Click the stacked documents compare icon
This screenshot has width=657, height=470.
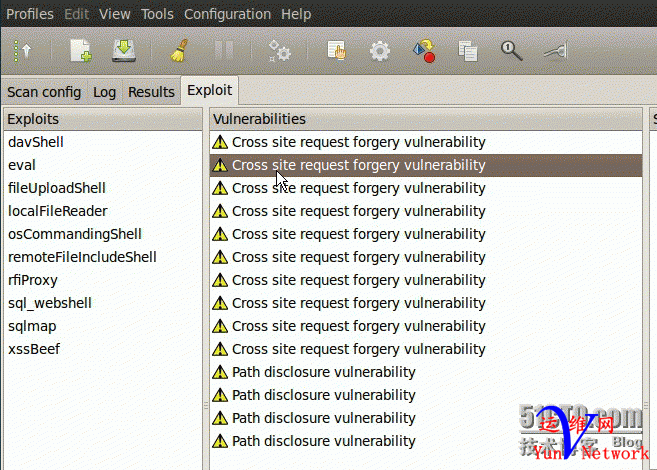[x=467, y=51]
